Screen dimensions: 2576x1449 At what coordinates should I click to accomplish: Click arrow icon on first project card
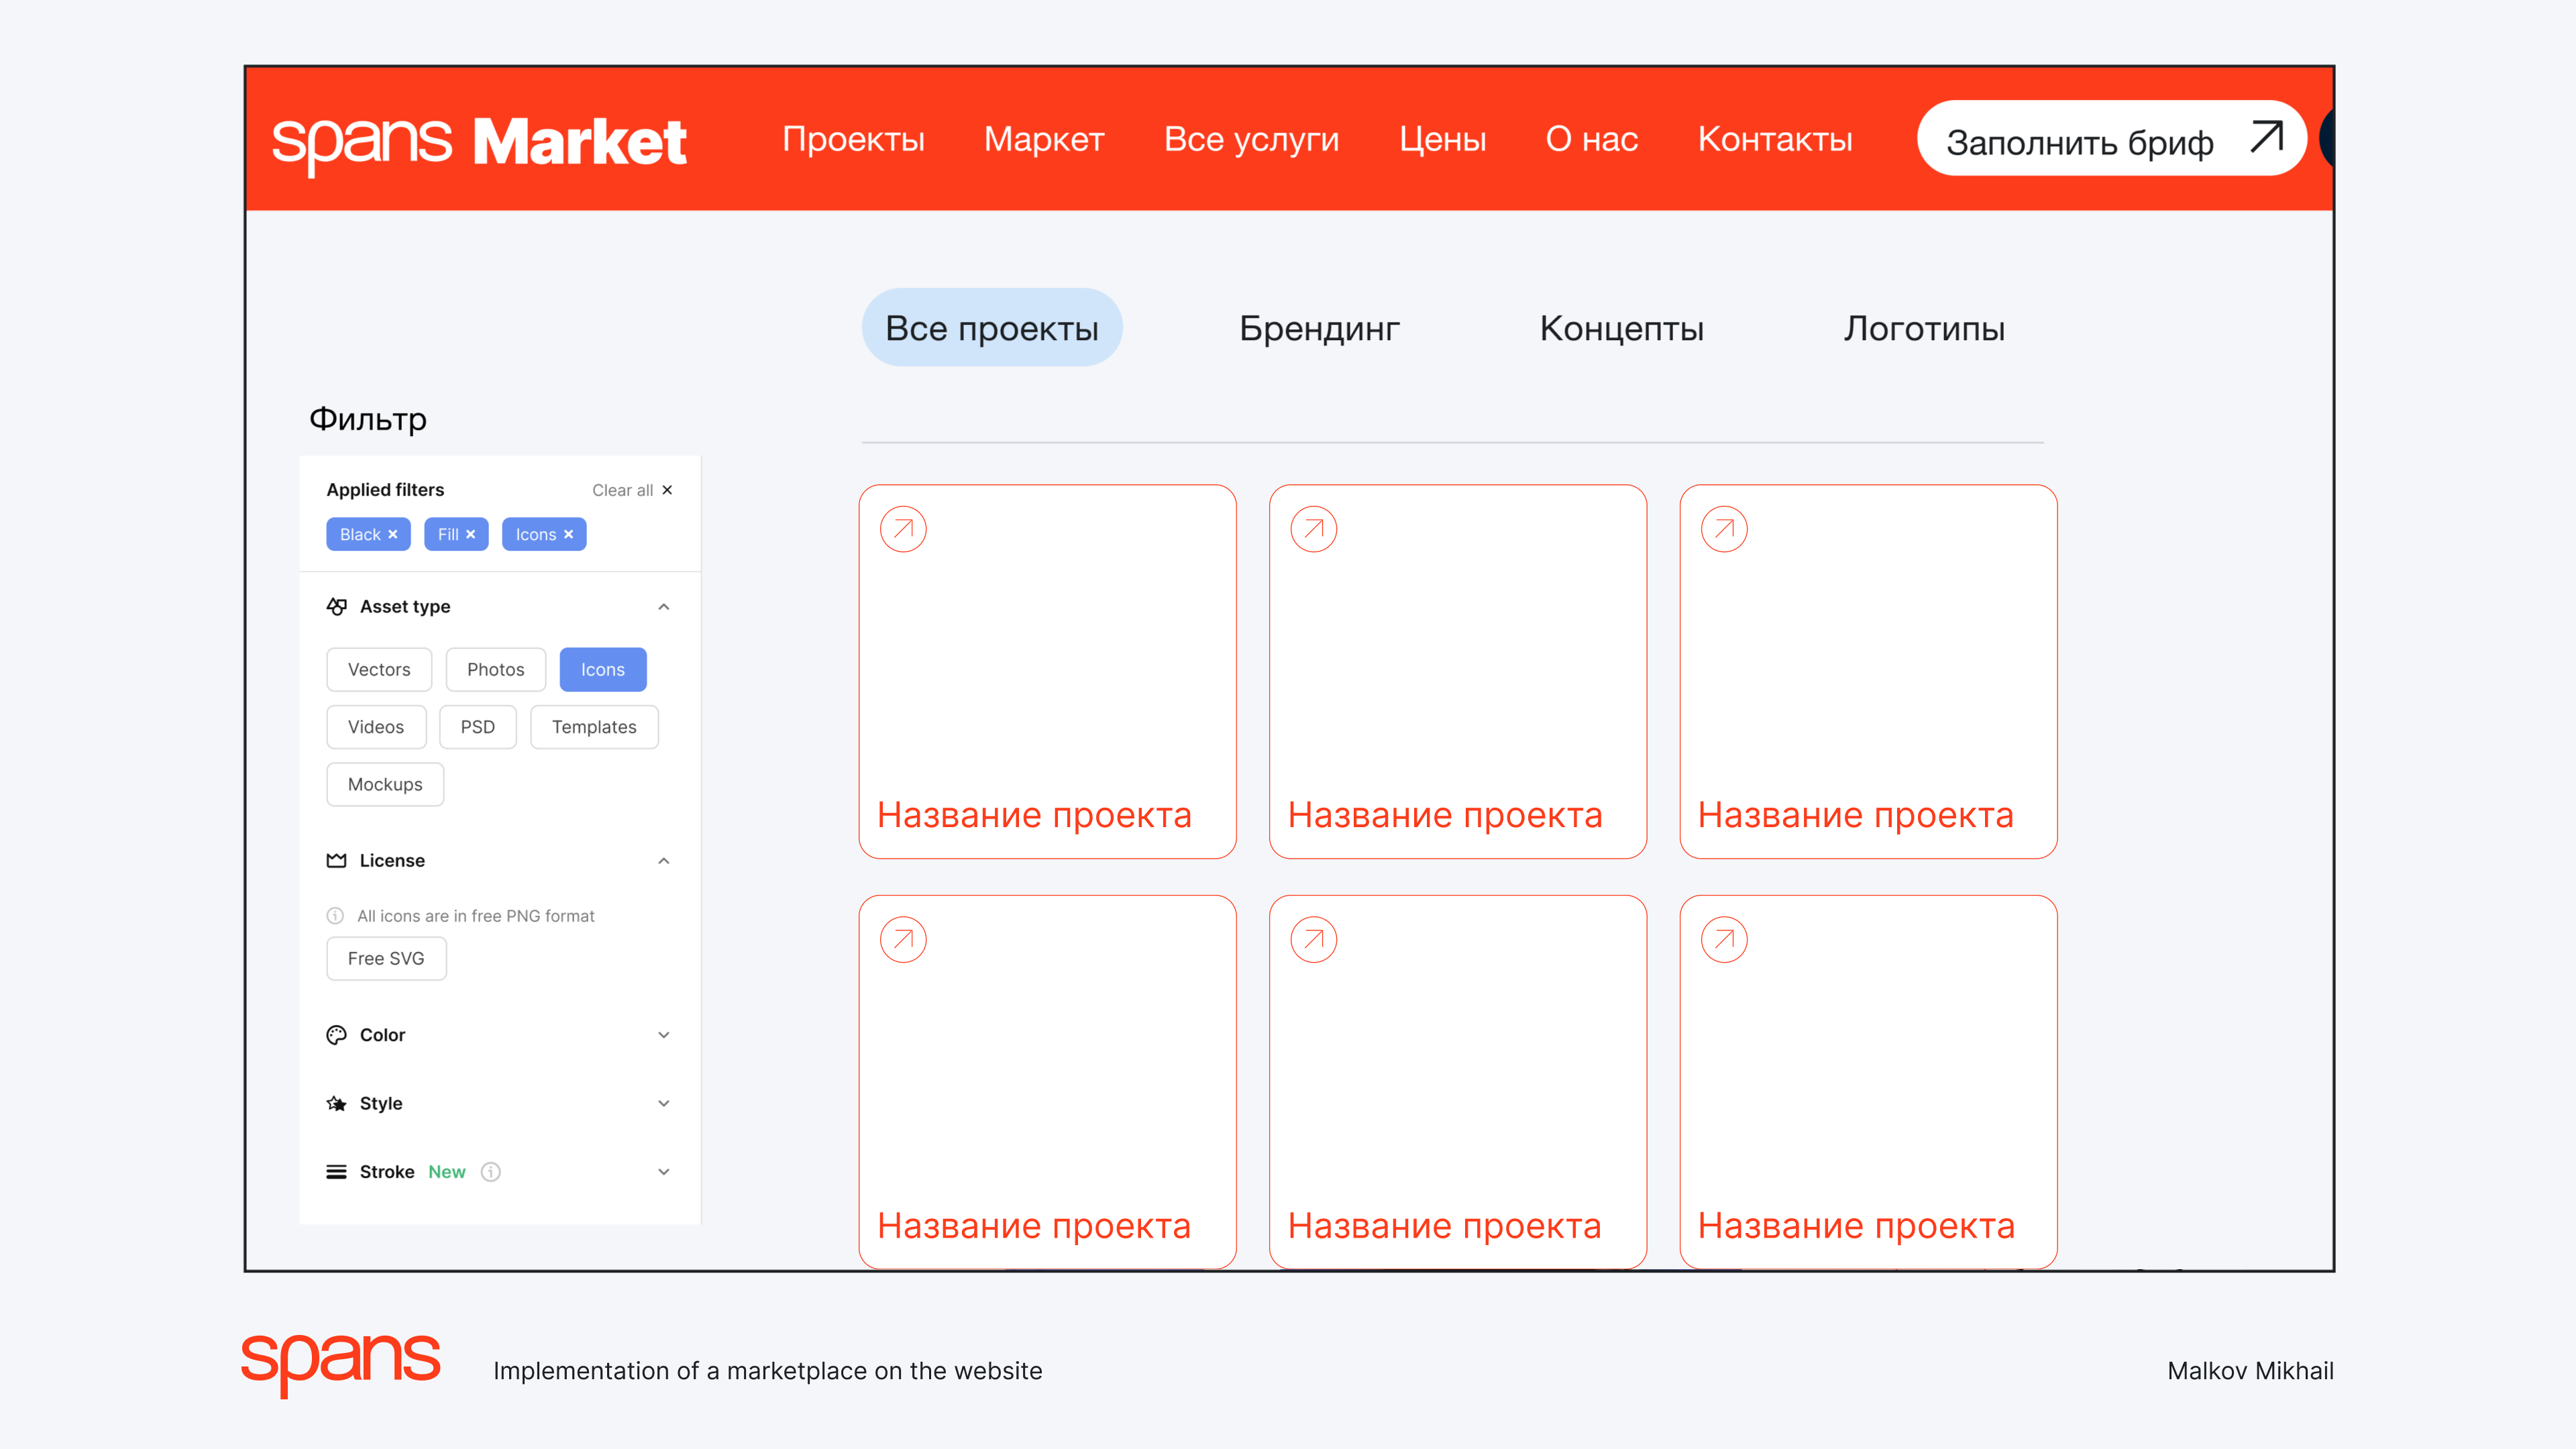coord(904,529)
